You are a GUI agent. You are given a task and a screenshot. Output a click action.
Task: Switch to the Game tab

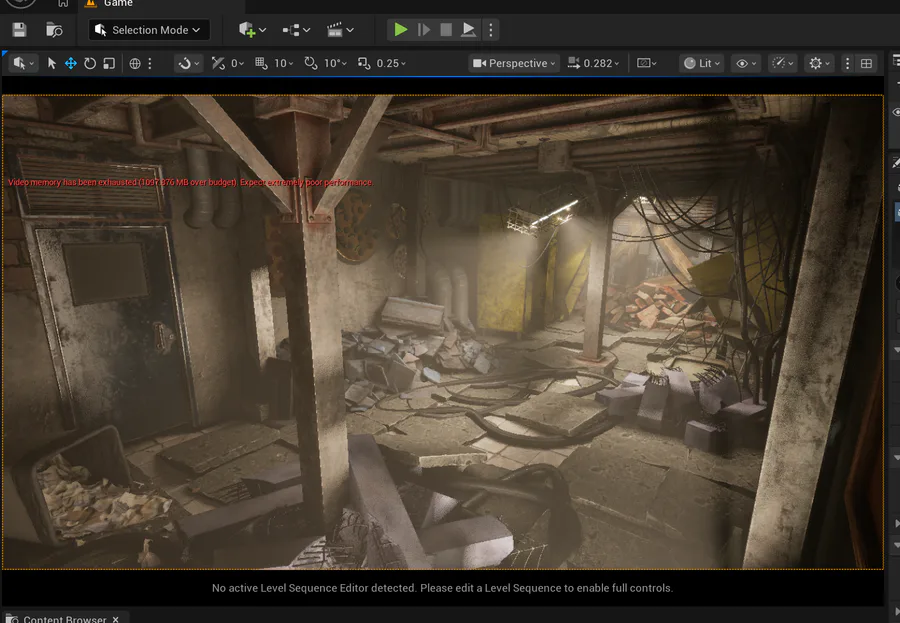pyautogui.click(x=118, y=3)
